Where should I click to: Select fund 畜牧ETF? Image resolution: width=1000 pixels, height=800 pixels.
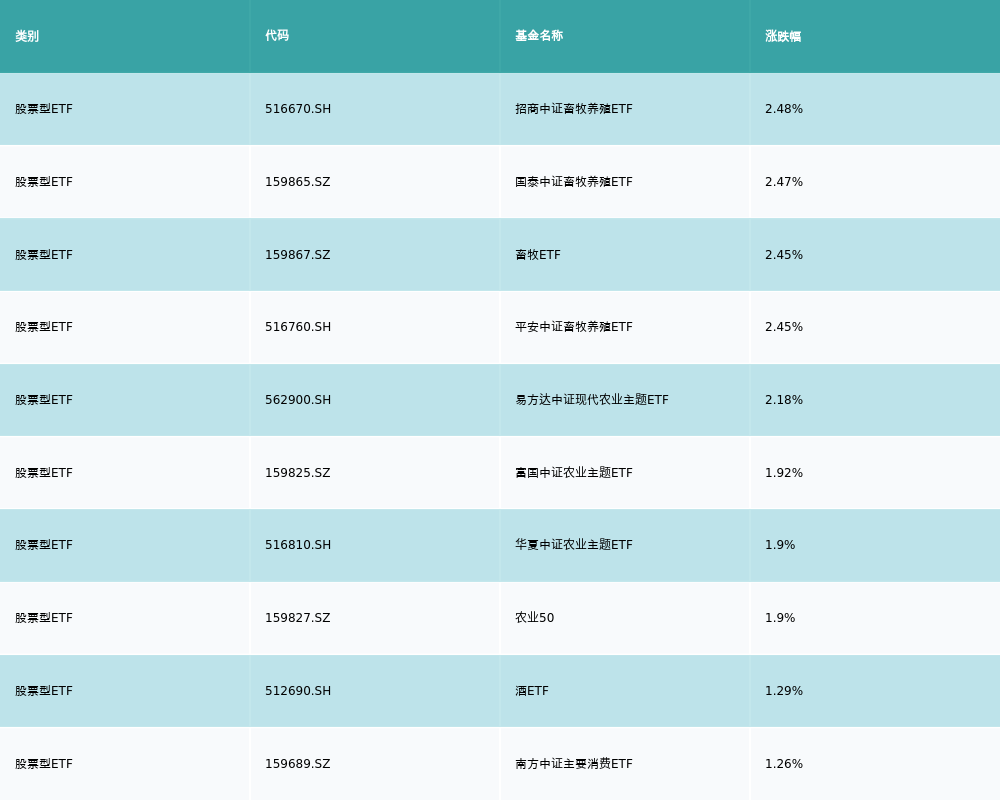pos(538,255)
